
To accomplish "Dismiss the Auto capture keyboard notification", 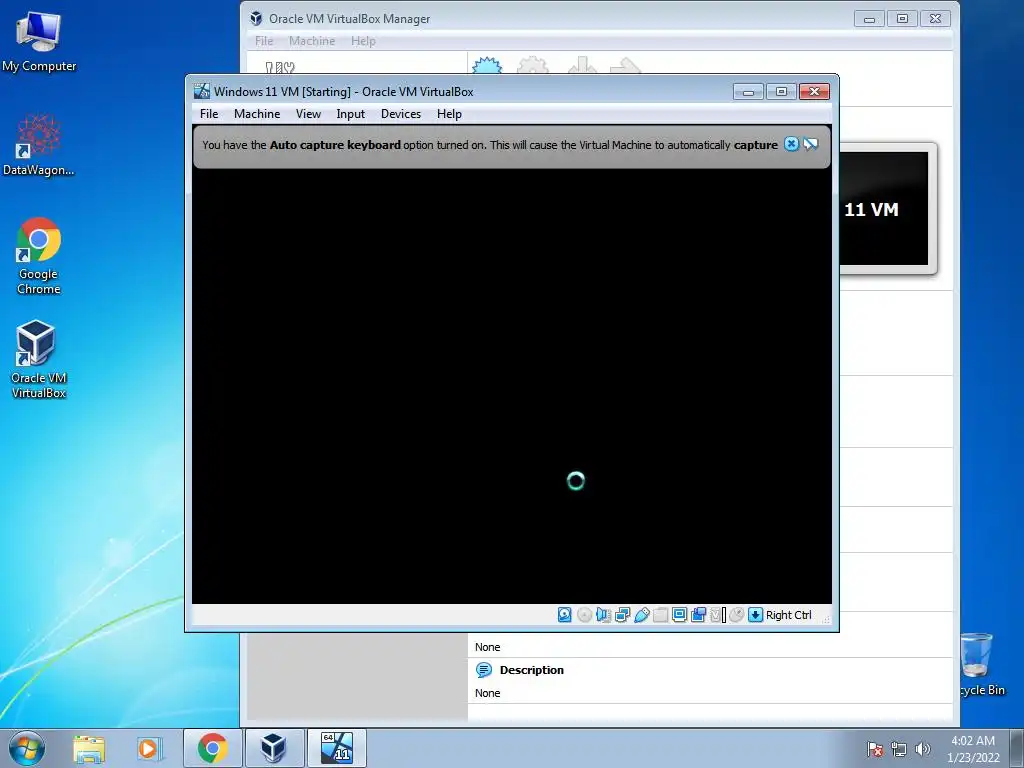I will (x=791, y=144).
